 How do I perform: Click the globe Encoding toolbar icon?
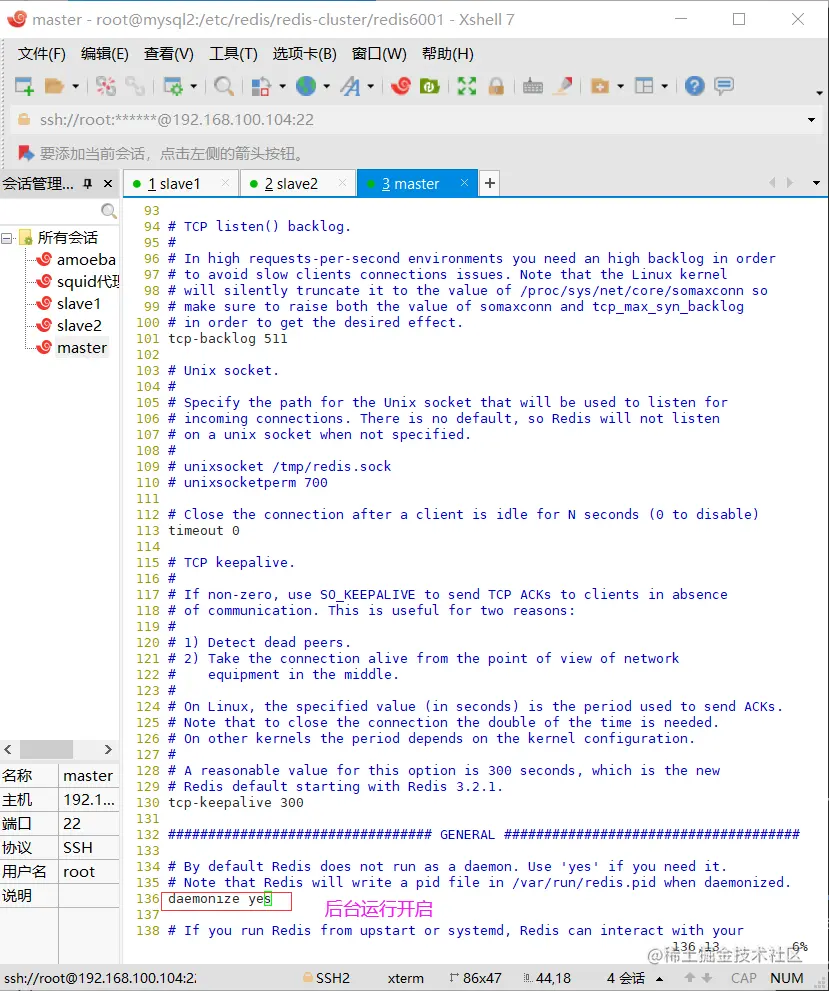pos(306,86)
